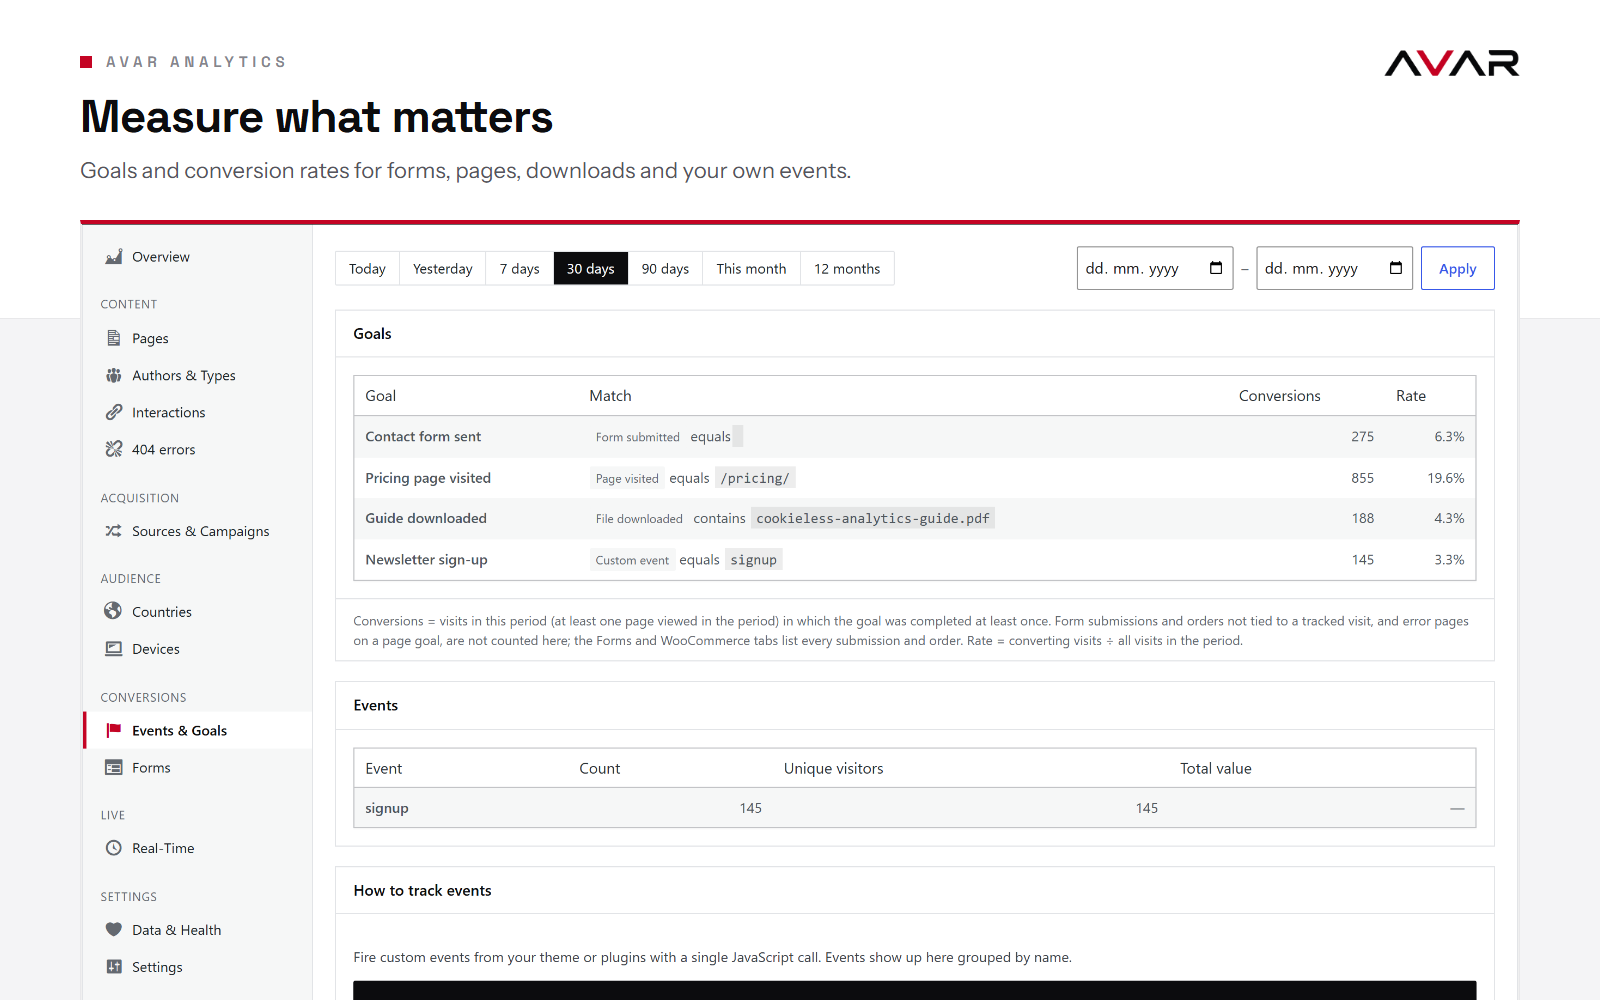
Task: Click the cookieless-analytics-guide.pdf match value
Action: tap(873, 518)
